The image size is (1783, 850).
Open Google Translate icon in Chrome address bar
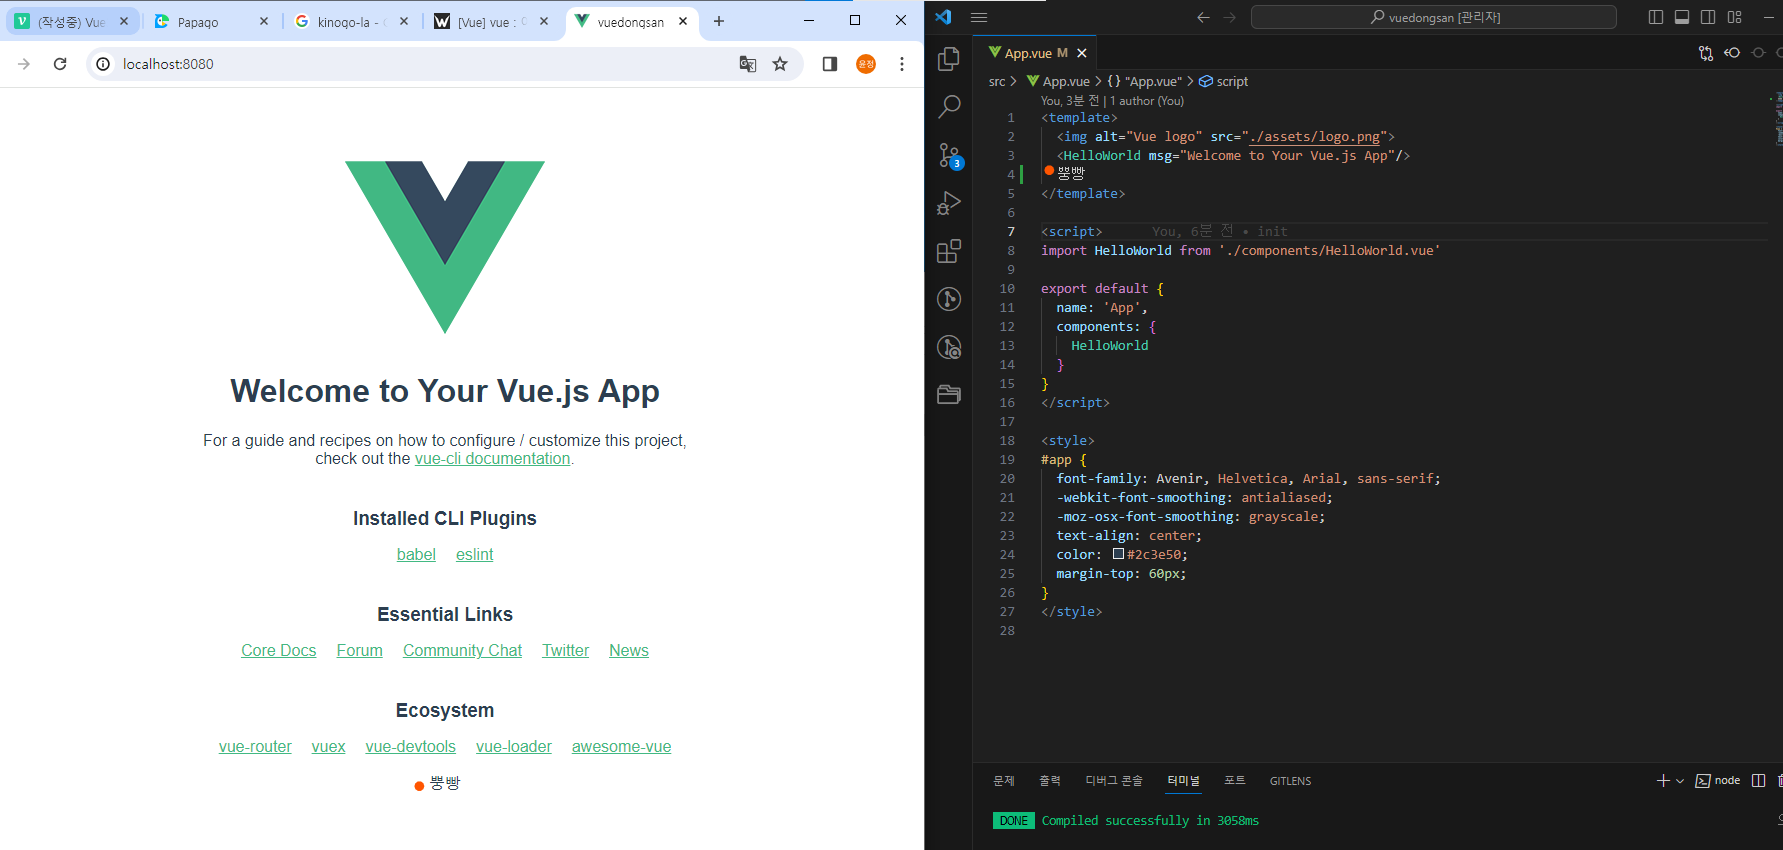pos(747,64)
